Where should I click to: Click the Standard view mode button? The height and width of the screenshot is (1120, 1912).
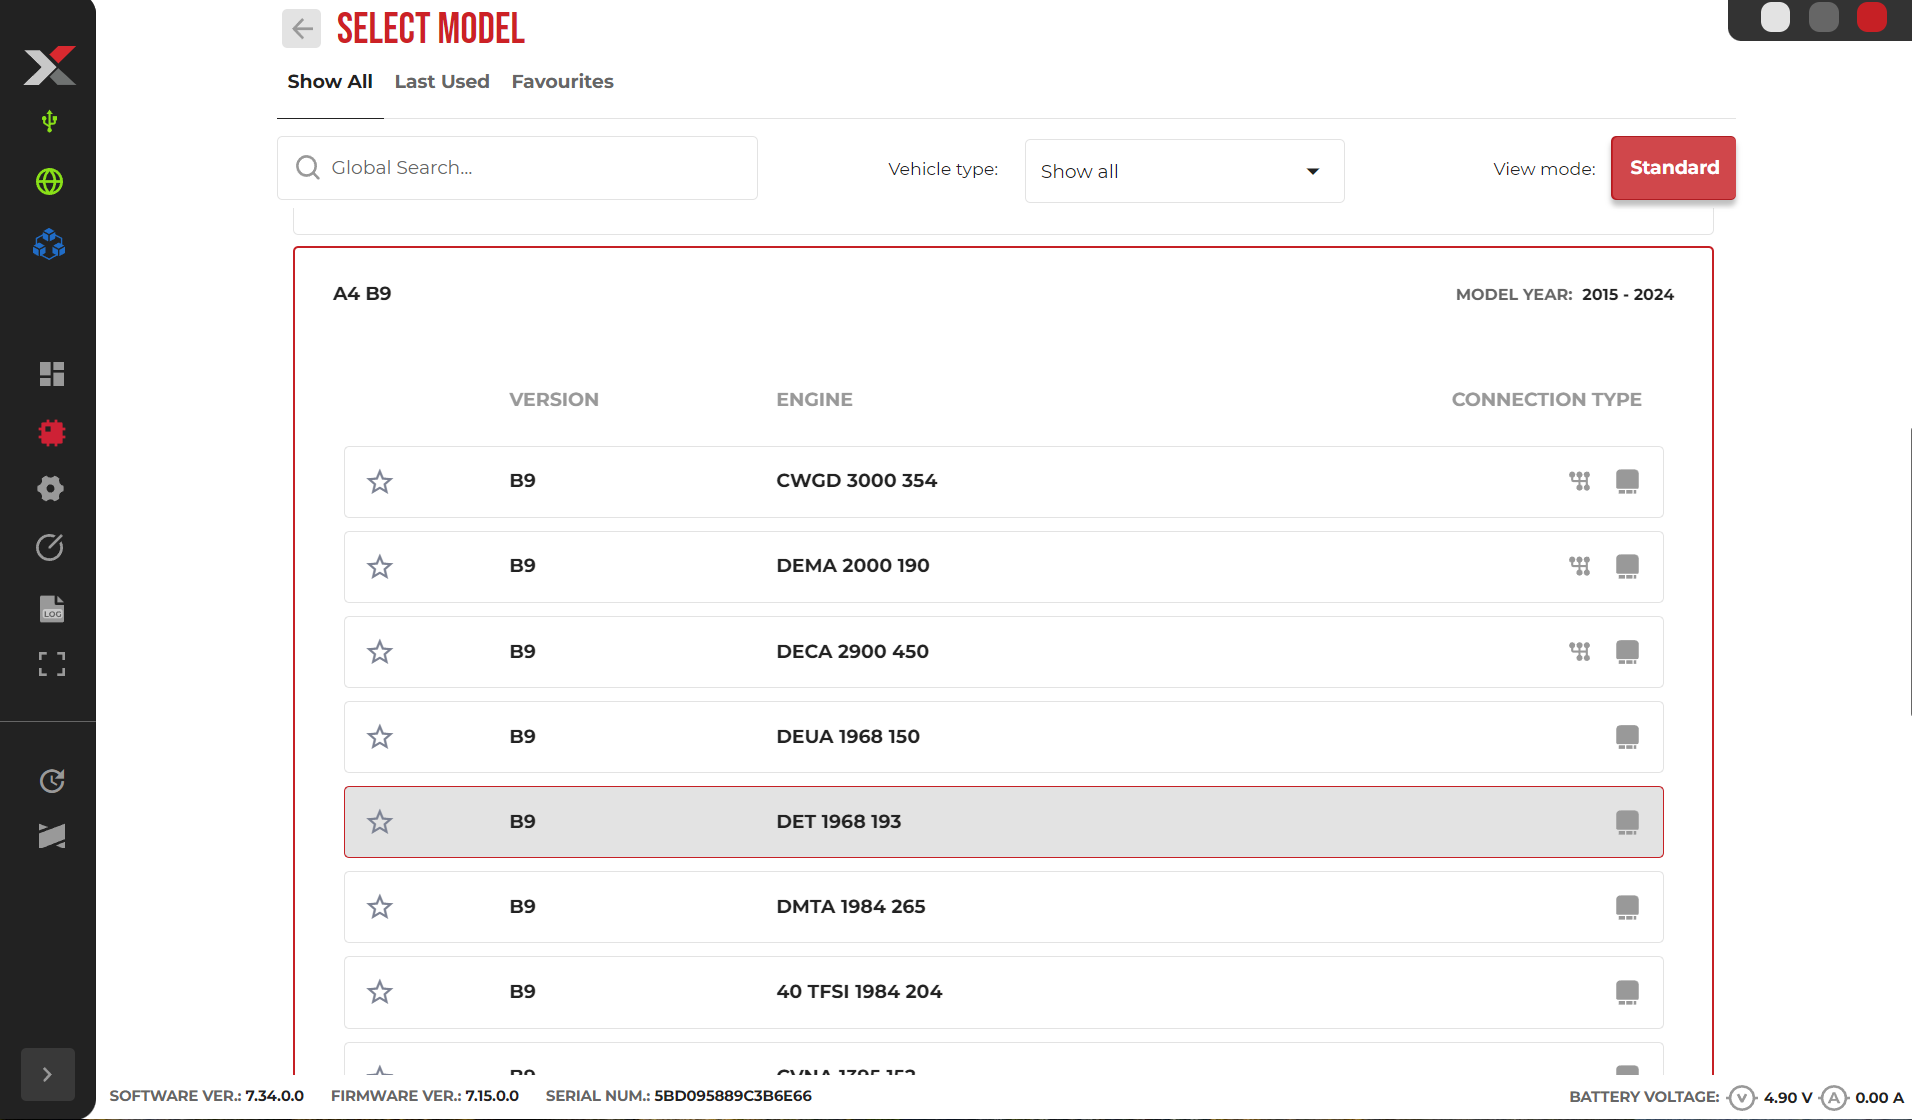click(1673, 168)
